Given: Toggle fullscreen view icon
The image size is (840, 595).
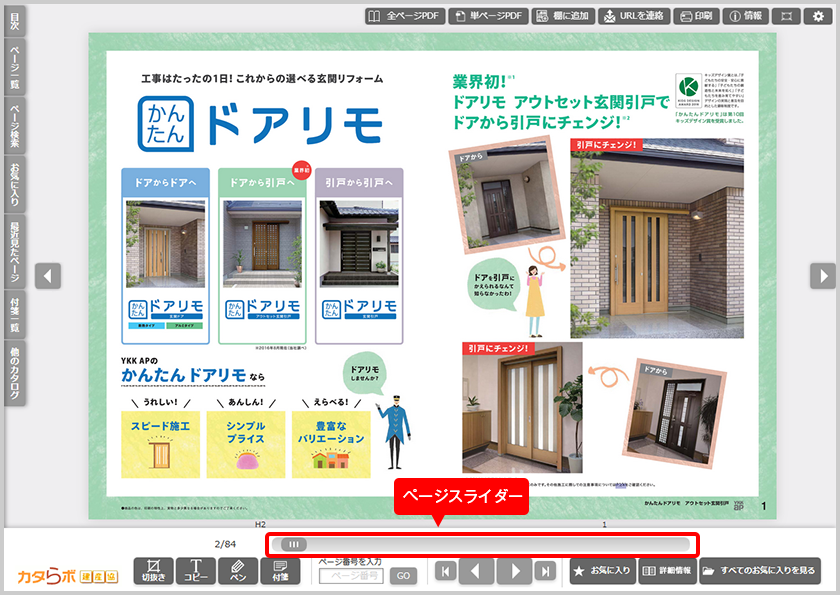Looking at the screenshot, I should 786,16.
